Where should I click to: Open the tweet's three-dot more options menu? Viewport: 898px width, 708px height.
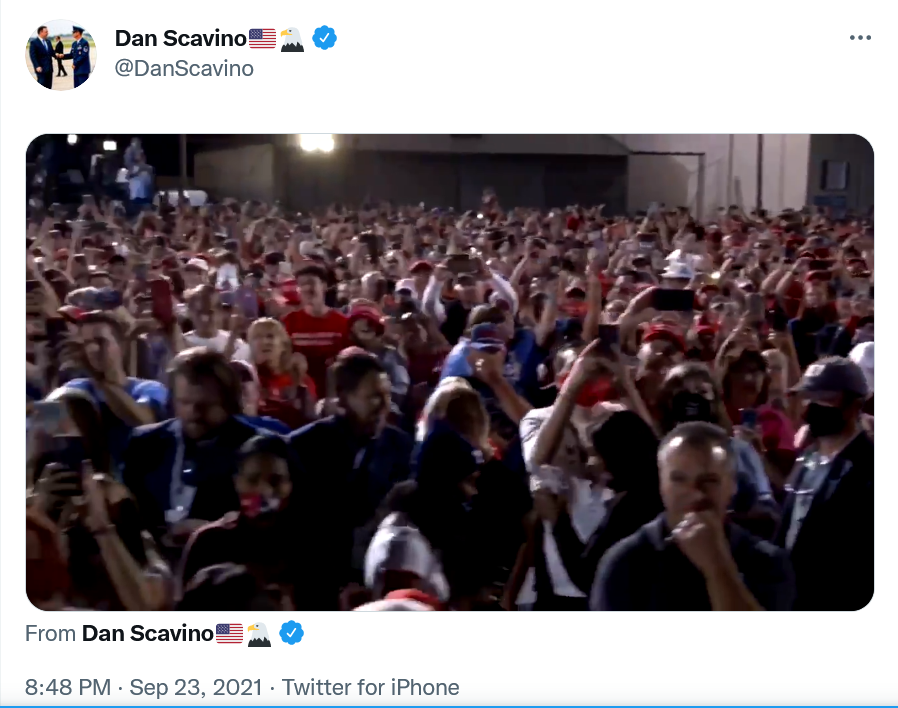[860, 38]
